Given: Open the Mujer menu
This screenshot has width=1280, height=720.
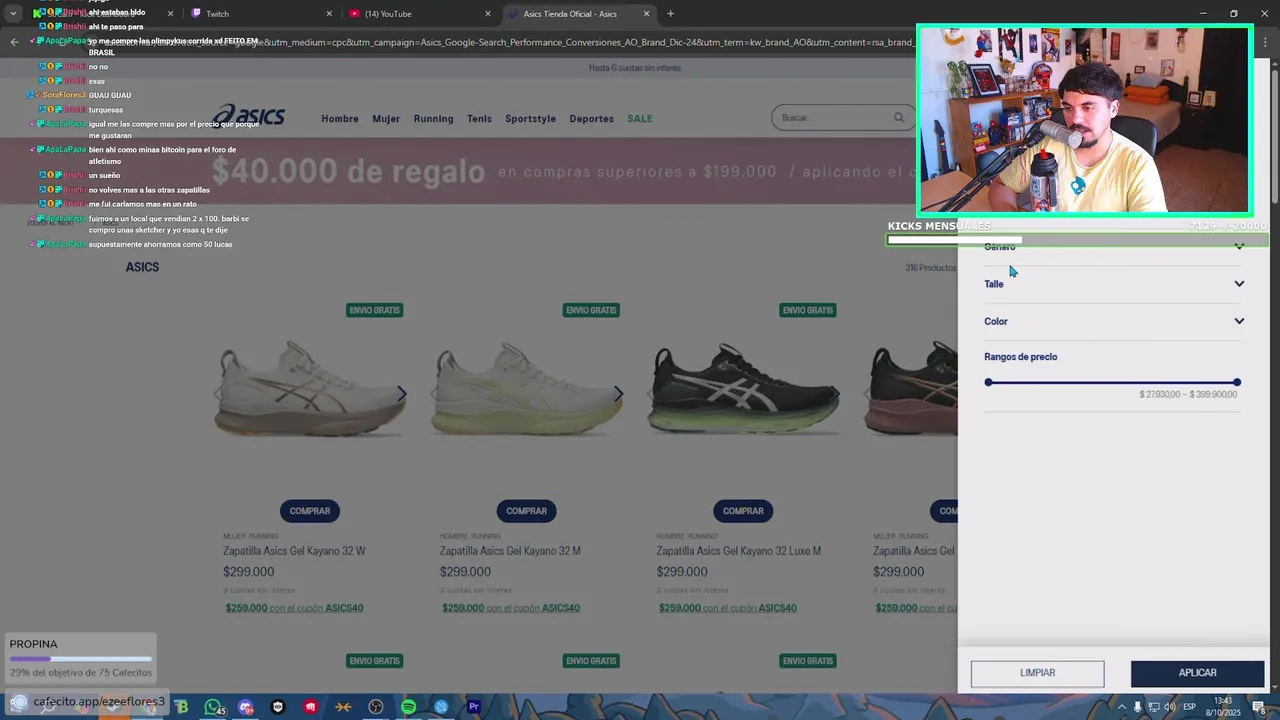Looking at the screenshot, I should pyautogui.click(x=386, y=118).
